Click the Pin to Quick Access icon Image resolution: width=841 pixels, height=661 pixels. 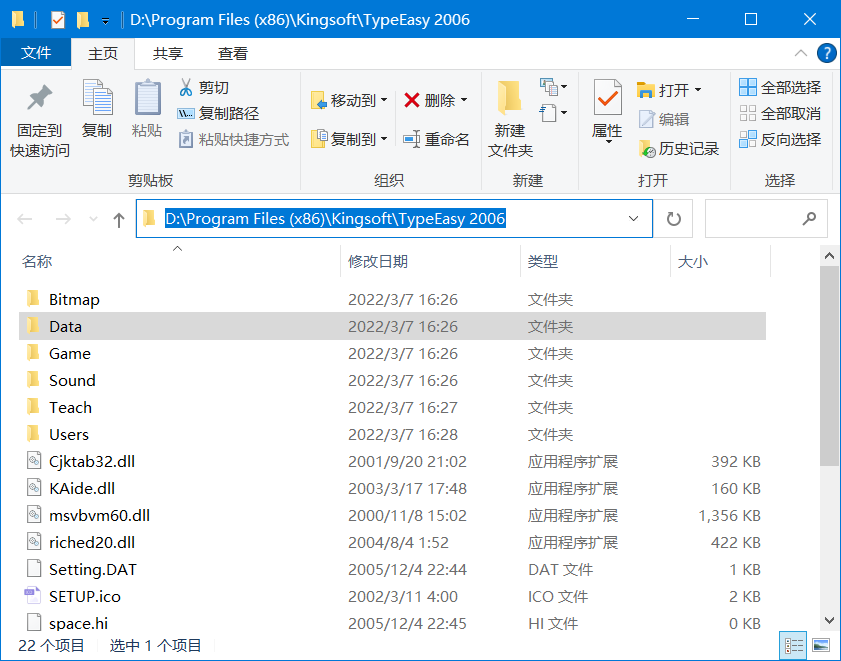click(x=39, y=100)
